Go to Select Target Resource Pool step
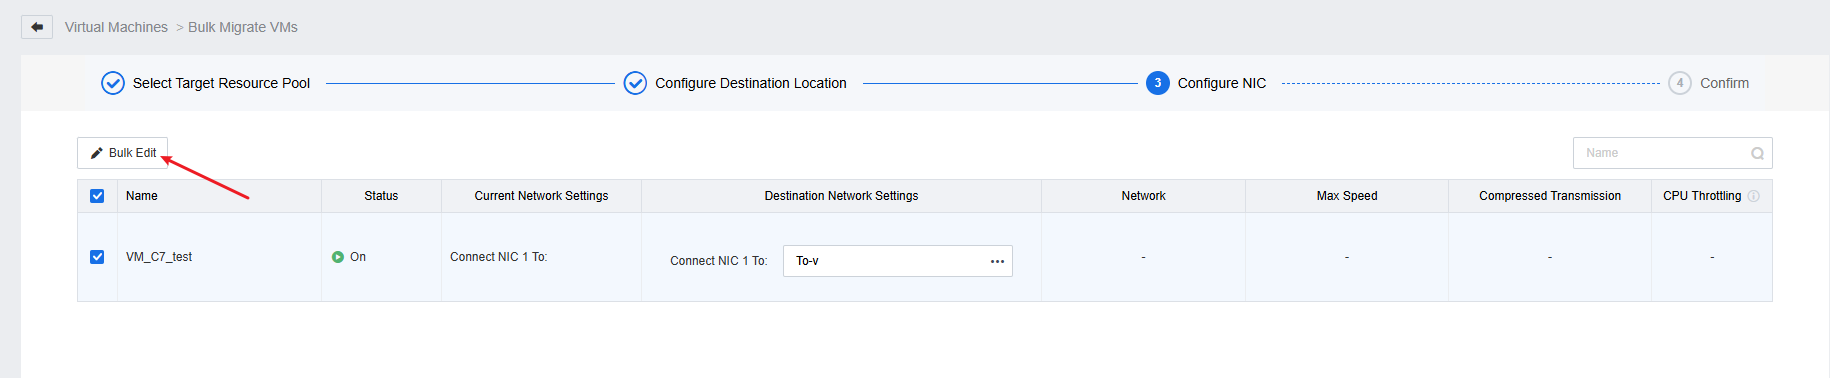This screenshot has width=1830, height=378. tap(221, 83)
